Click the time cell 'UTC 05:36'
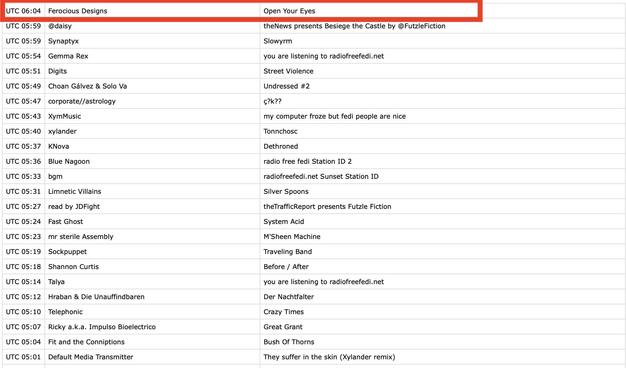Screen dimensions: 626x368 point(23,161)
